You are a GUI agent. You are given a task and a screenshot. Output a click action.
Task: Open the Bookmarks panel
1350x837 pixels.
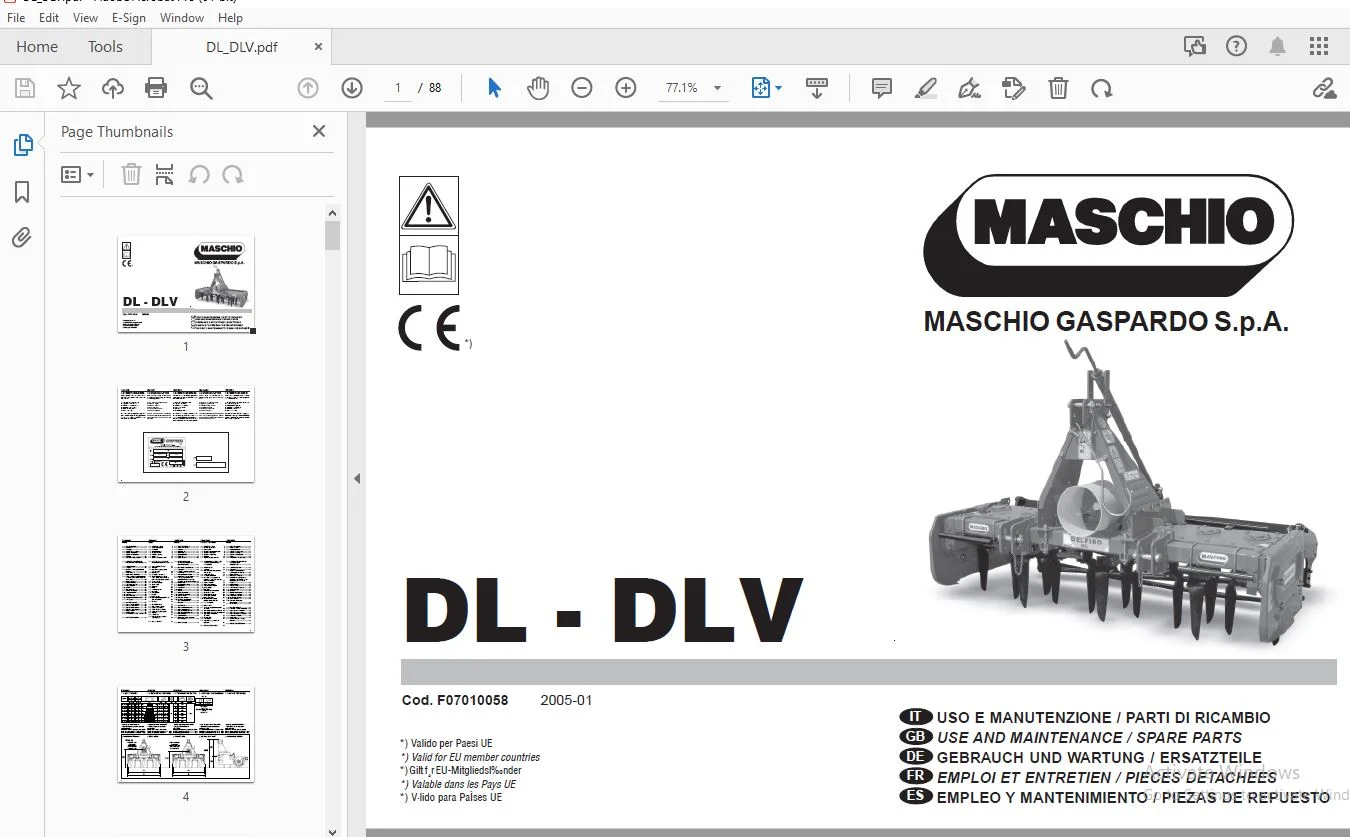(x=22, y=192)
